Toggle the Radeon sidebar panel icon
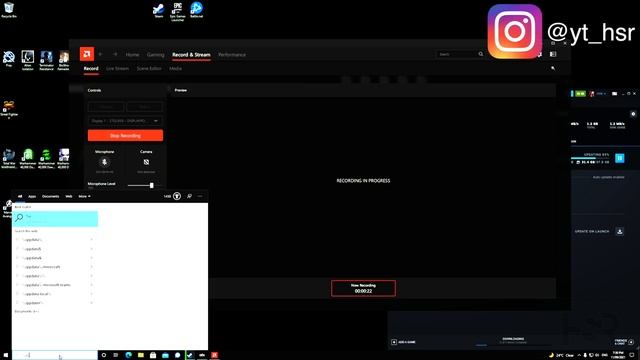 pos(553,54)
